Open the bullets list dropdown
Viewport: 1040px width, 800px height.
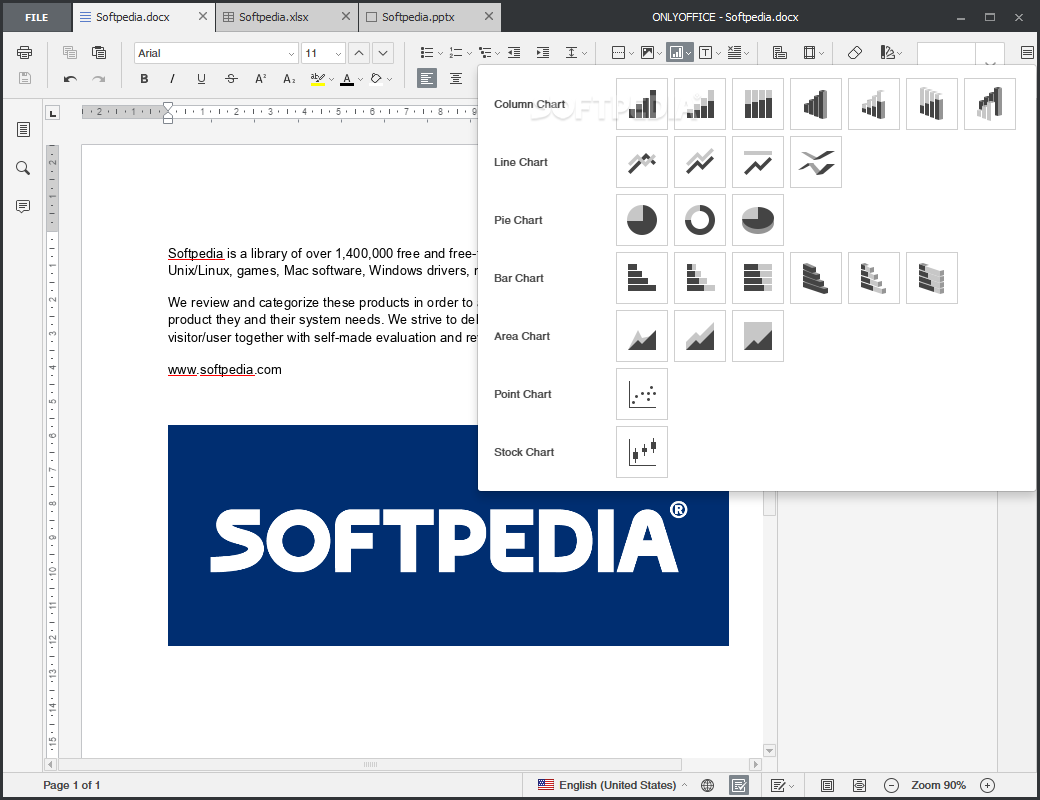pyautogui.click(x=440, y=53)
